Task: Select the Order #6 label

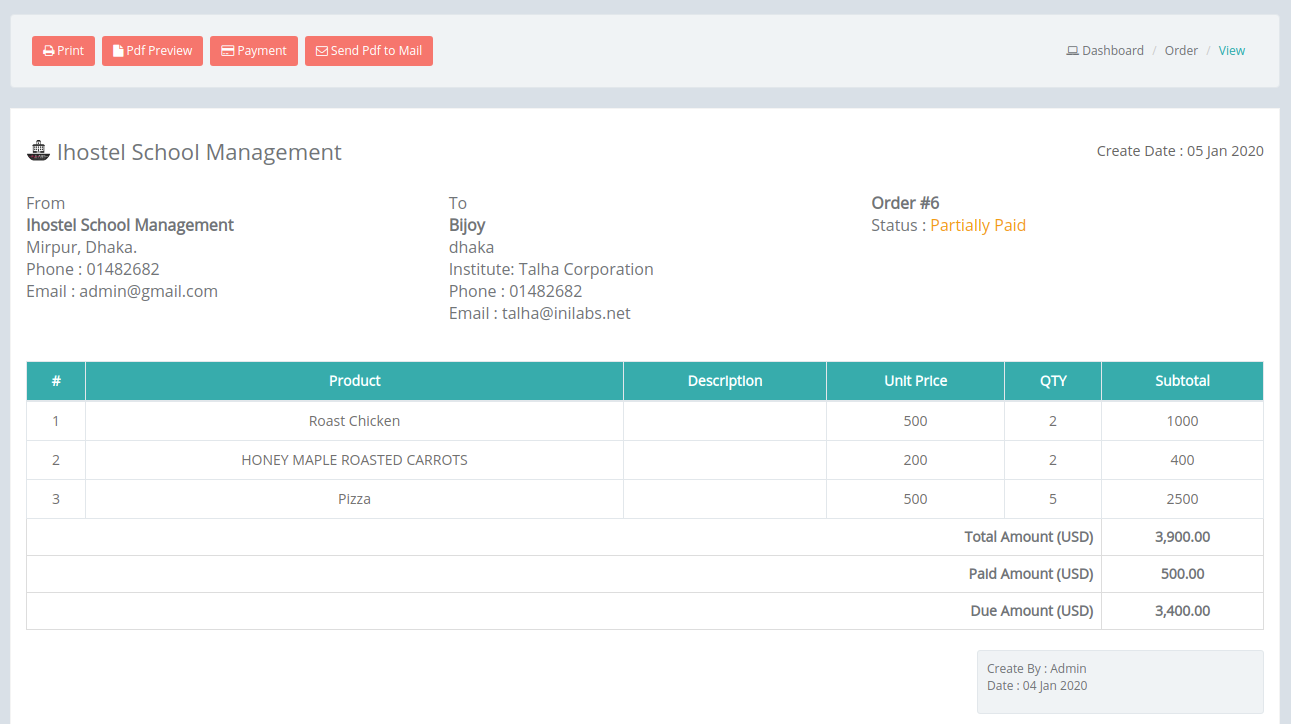Action: [905, 203]
